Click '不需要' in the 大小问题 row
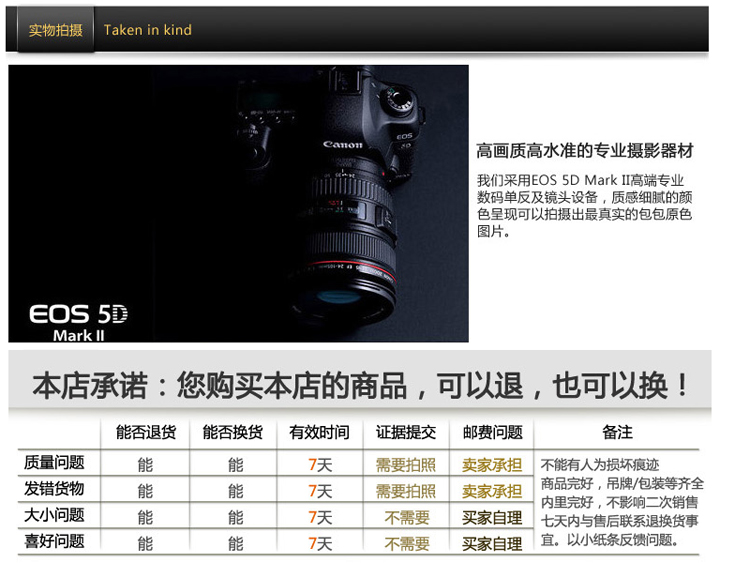 (x=407, y=518)
